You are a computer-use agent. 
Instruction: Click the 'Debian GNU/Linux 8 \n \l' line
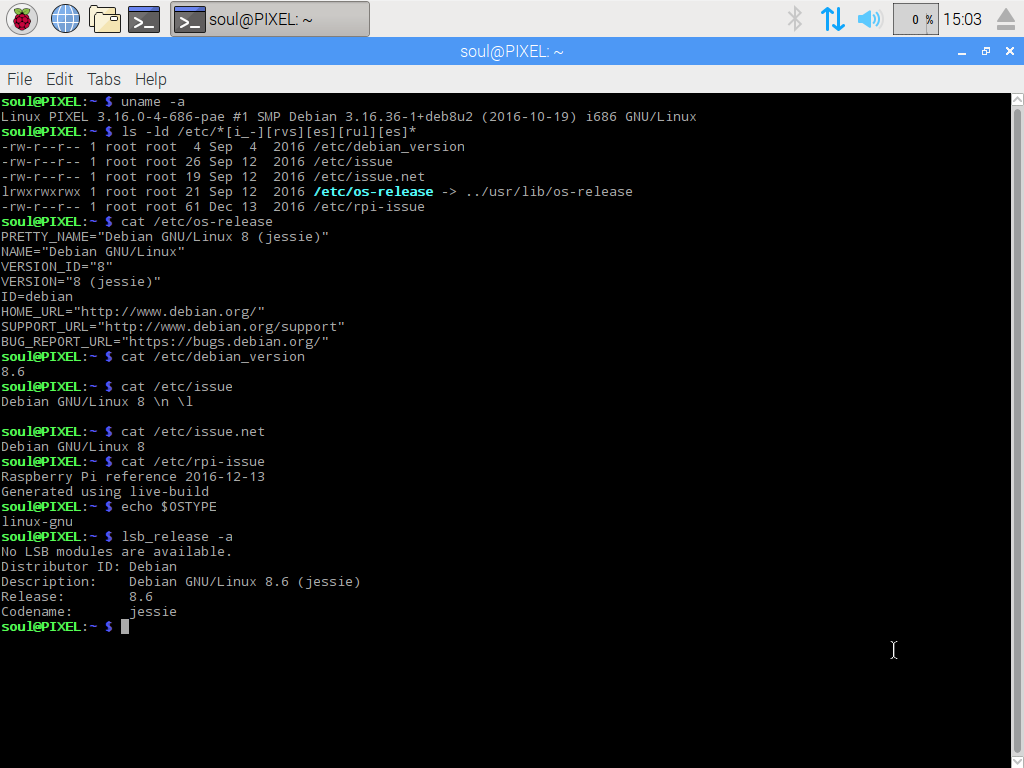coord(97,401)
